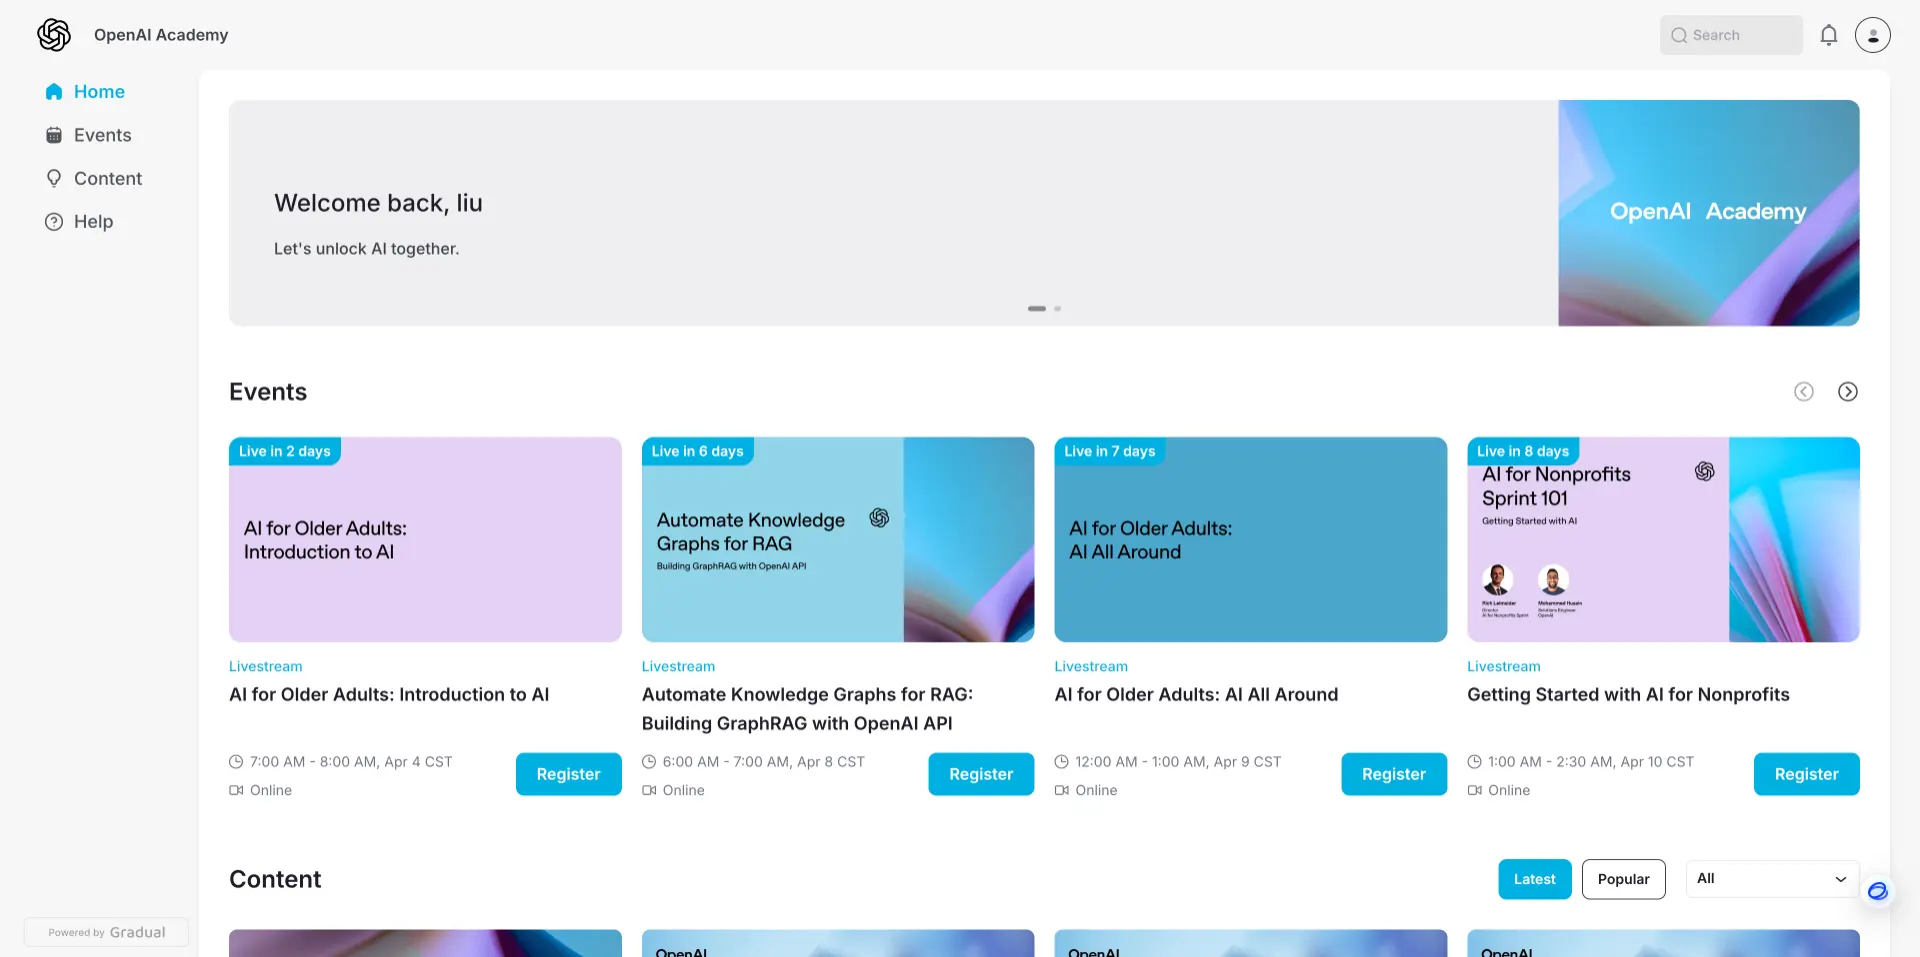The image size is (1920, 957).
Task: Click the Content lightbulb icon in sidebar
Action: tap(54, 178)
